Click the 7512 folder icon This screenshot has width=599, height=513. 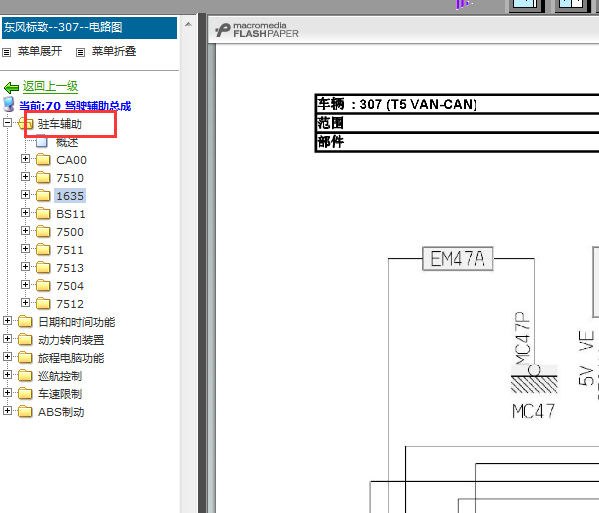click(43, 303)
